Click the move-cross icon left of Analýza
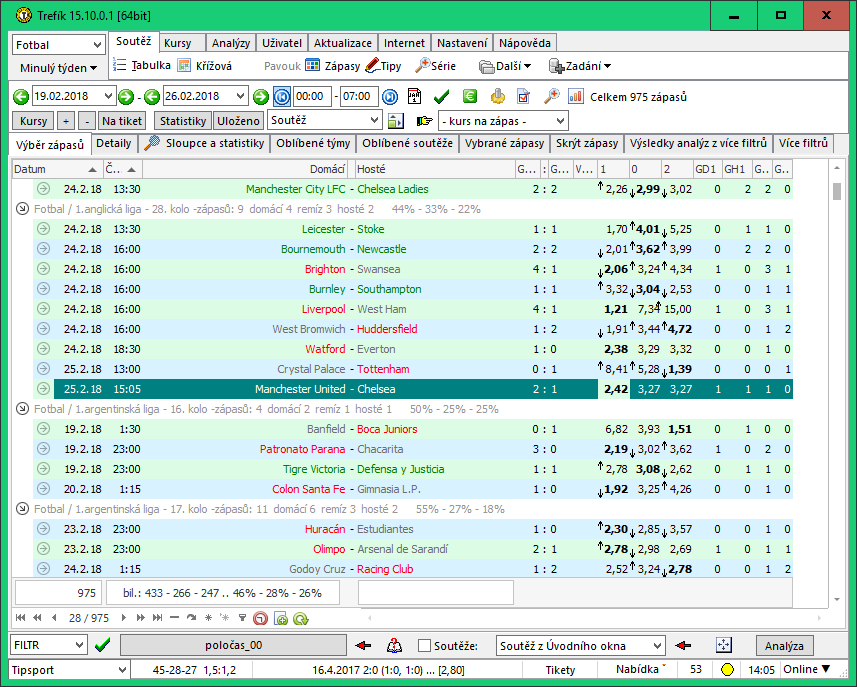 (724, 645)
